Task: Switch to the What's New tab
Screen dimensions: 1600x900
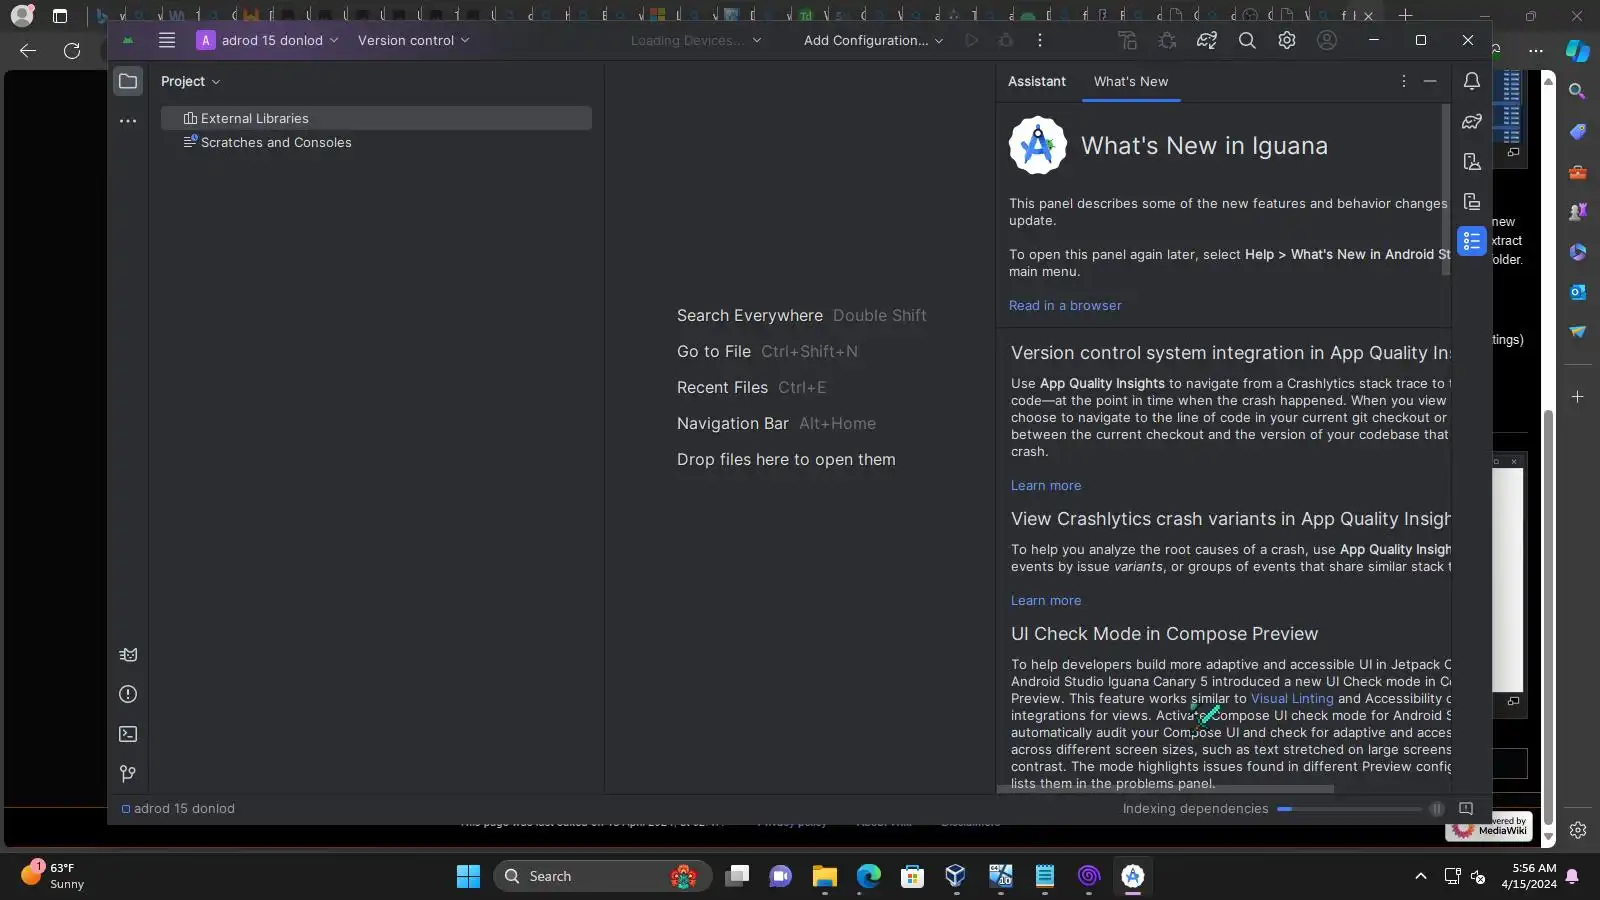Action: click(x=1131, y=81)
